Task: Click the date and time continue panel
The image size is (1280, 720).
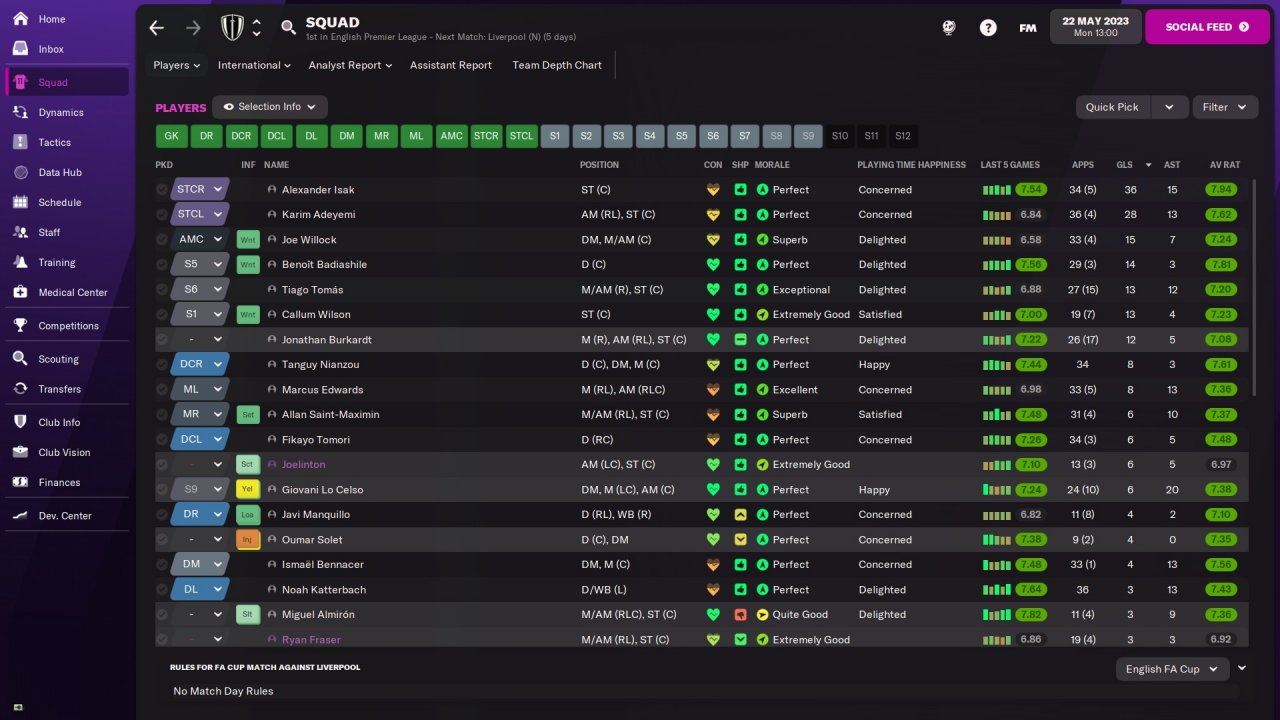Action: click(x=1096, y=27)
